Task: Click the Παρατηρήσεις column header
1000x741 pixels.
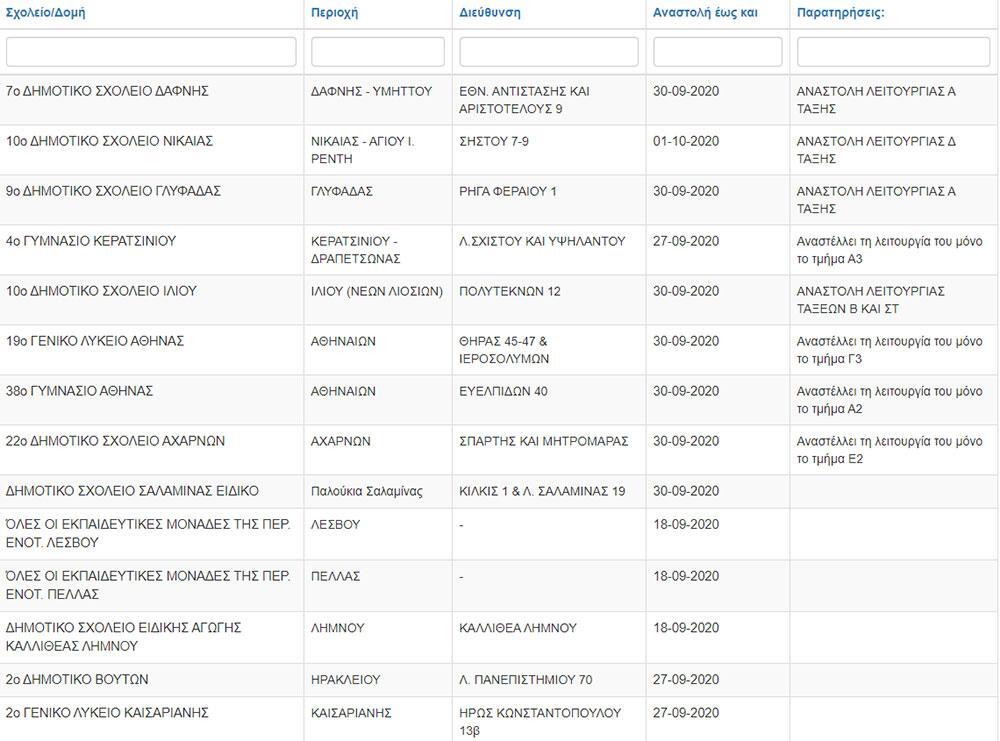Action: [x=841, y=13]
